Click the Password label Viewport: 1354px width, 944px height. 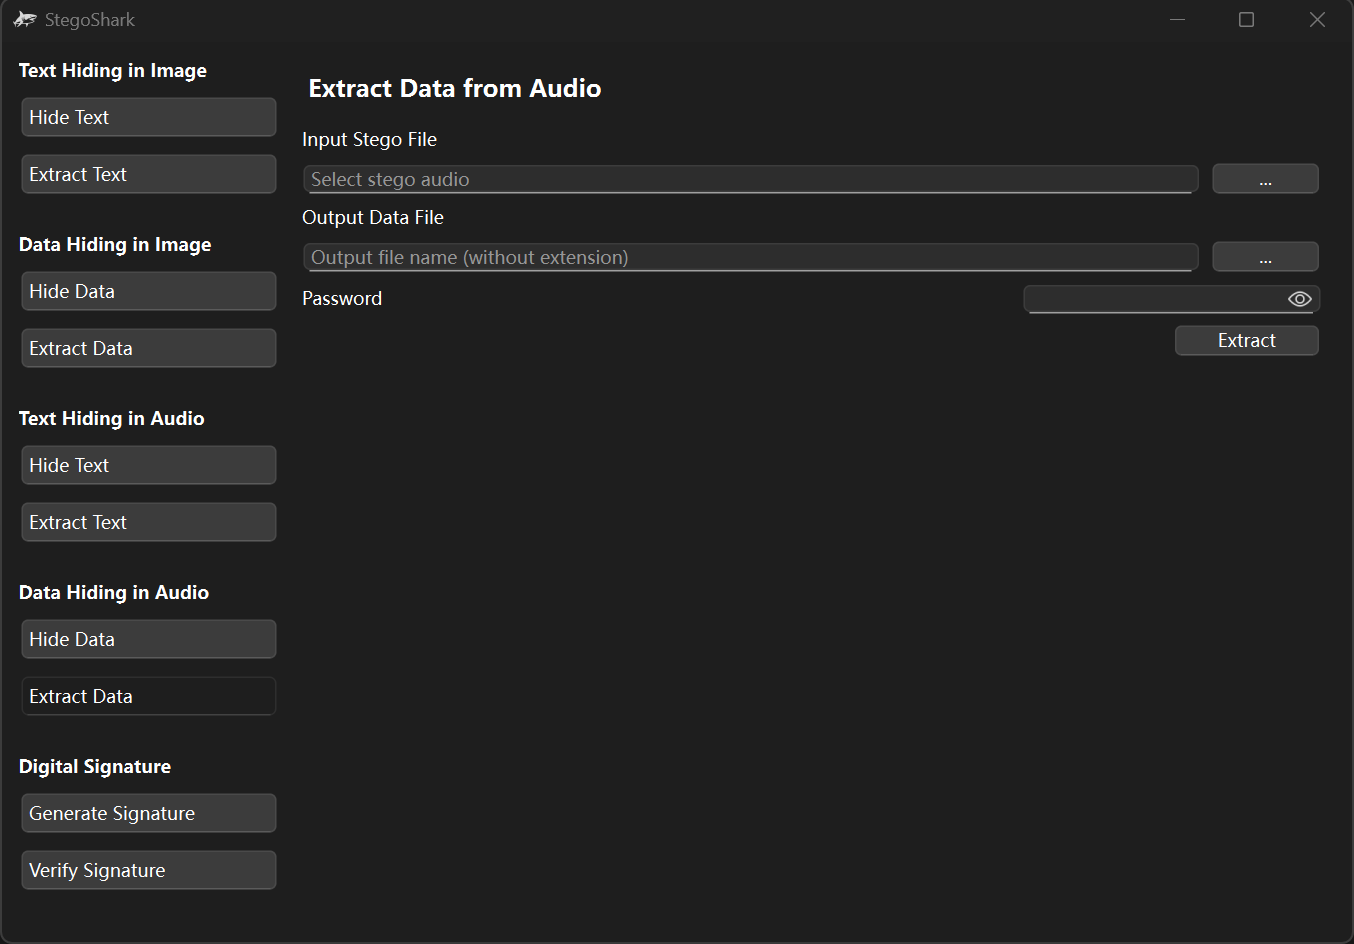coord(342,298)
